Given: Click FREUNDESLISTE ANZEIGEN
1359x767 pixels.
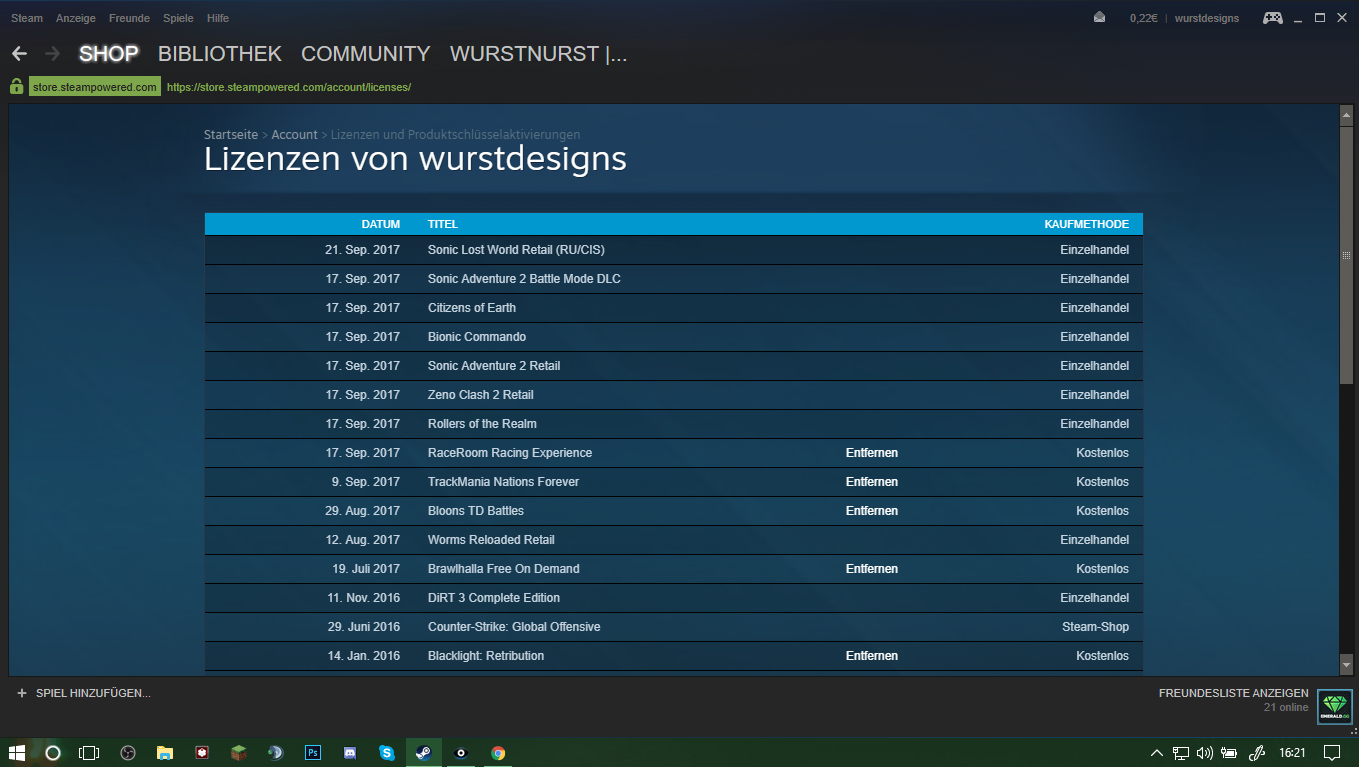Looking at the screenshot, I should [x=1234, y=693].
